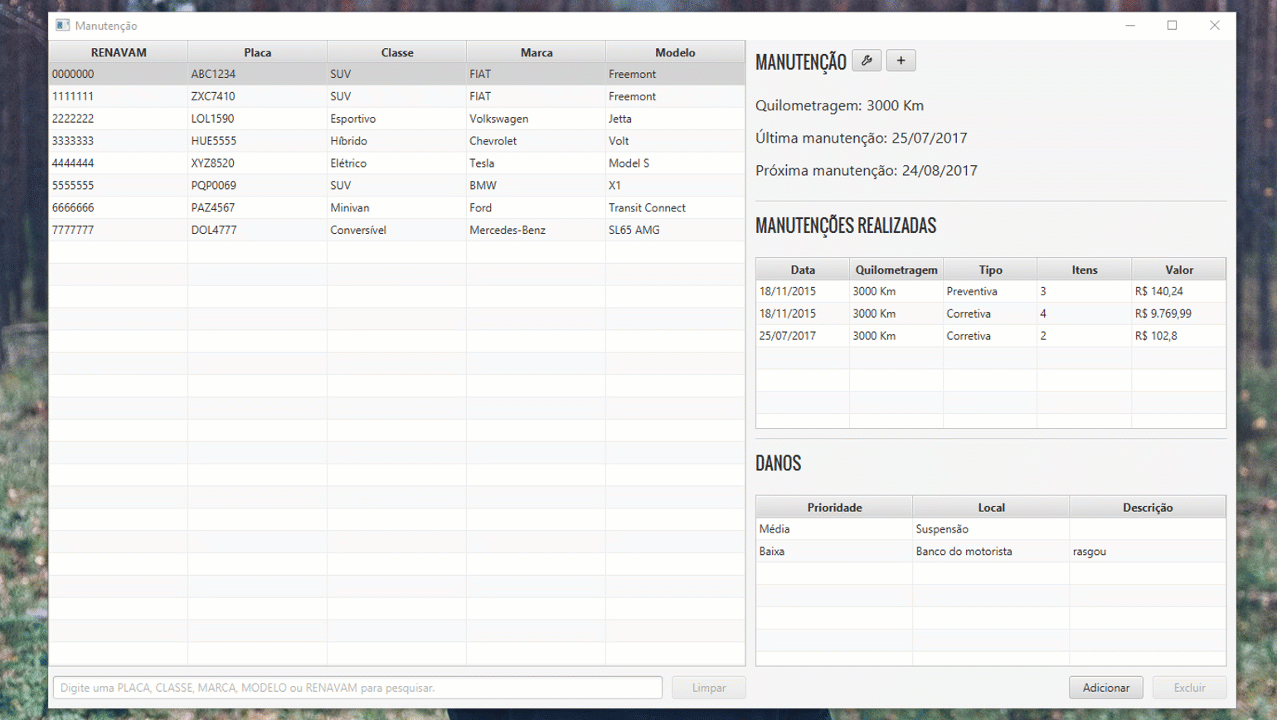1277x720 pixels.
Task: Click RENAVAM cell 3333333
Action: click(118, 141)
